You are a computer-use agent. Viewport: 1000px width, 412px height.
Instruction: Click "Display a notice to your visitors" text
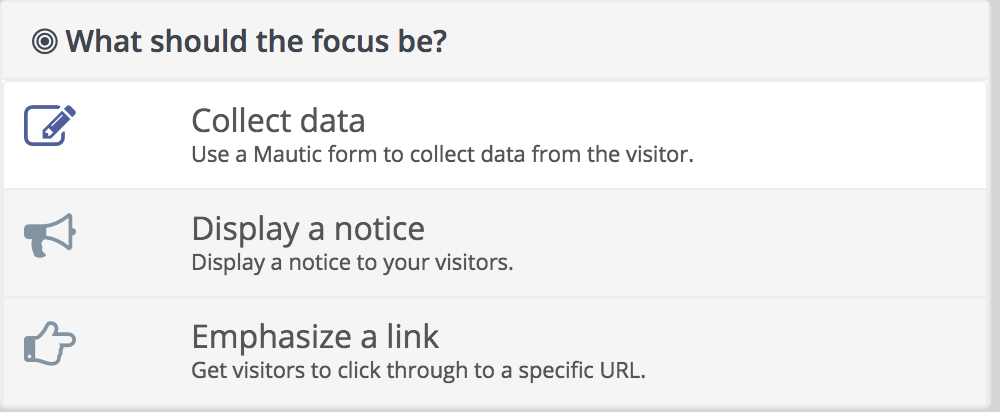[352, 263]
